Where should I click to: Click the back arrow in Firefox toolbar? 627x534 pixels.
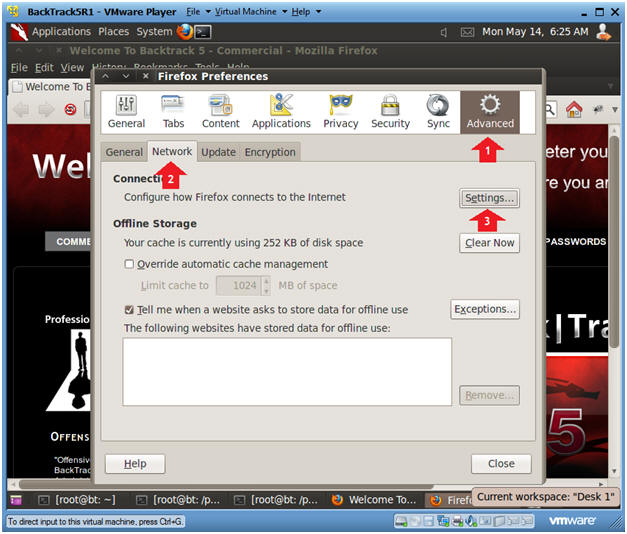click(21, 109)
